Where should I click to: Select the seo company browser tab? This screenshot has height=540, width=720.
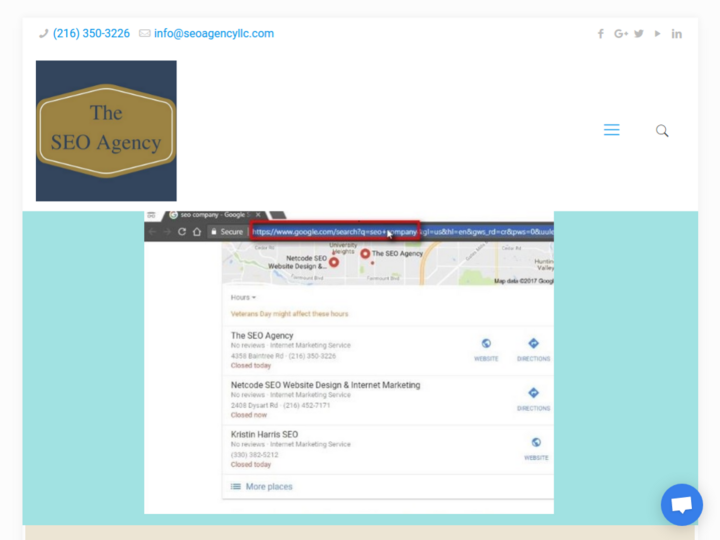[207, 215]
